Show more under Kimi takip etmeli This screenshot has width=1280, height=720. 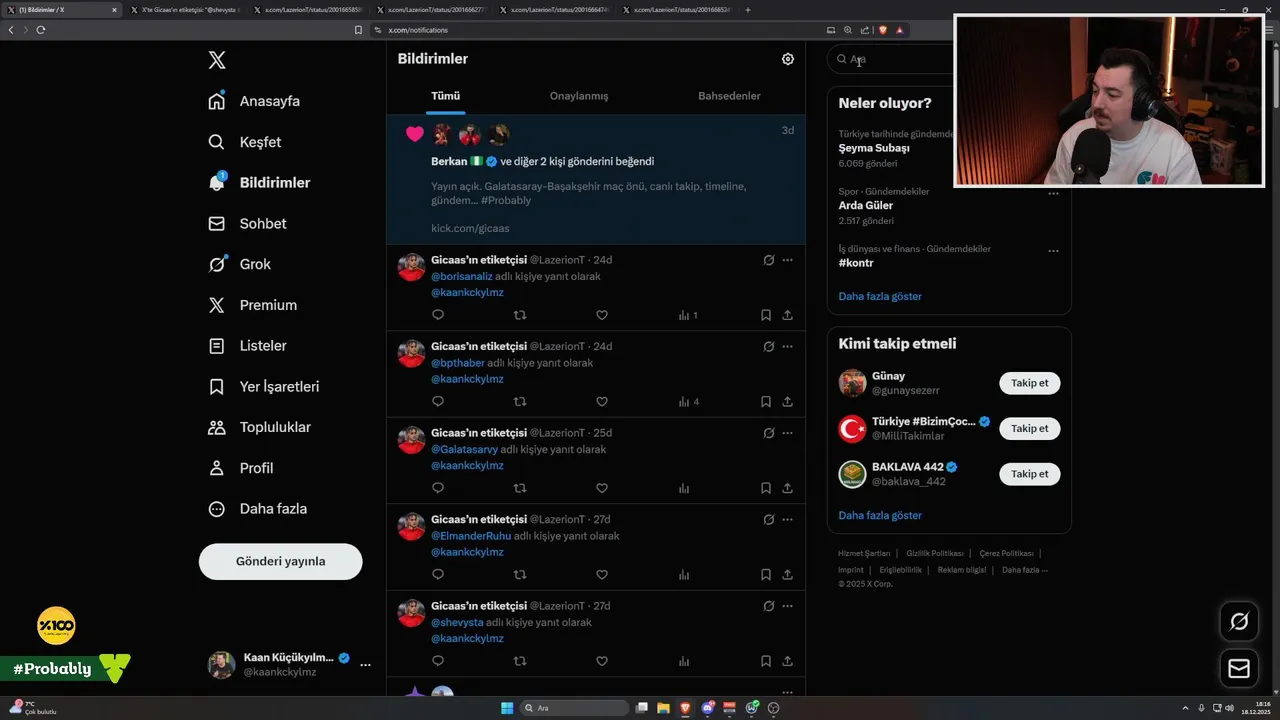tap(880, 515)
